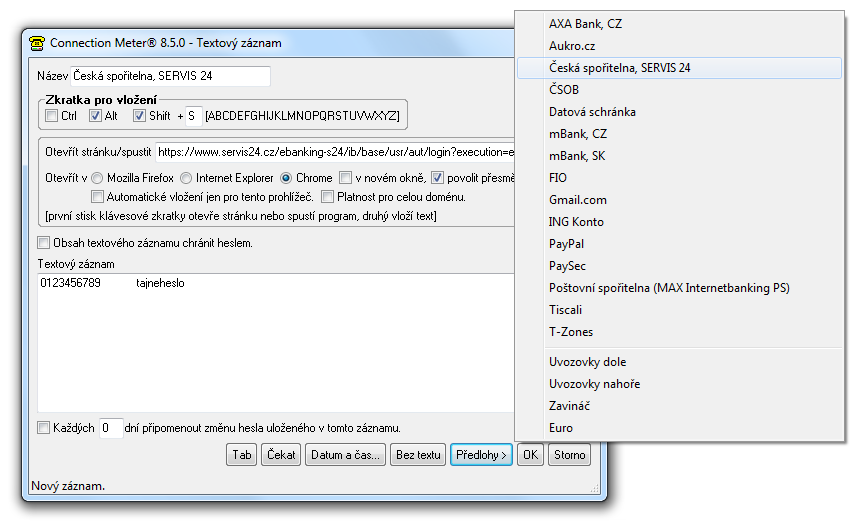Screen dimensions: 862x524
Task: Cancel with the Storno button
Action: [570, 455]
